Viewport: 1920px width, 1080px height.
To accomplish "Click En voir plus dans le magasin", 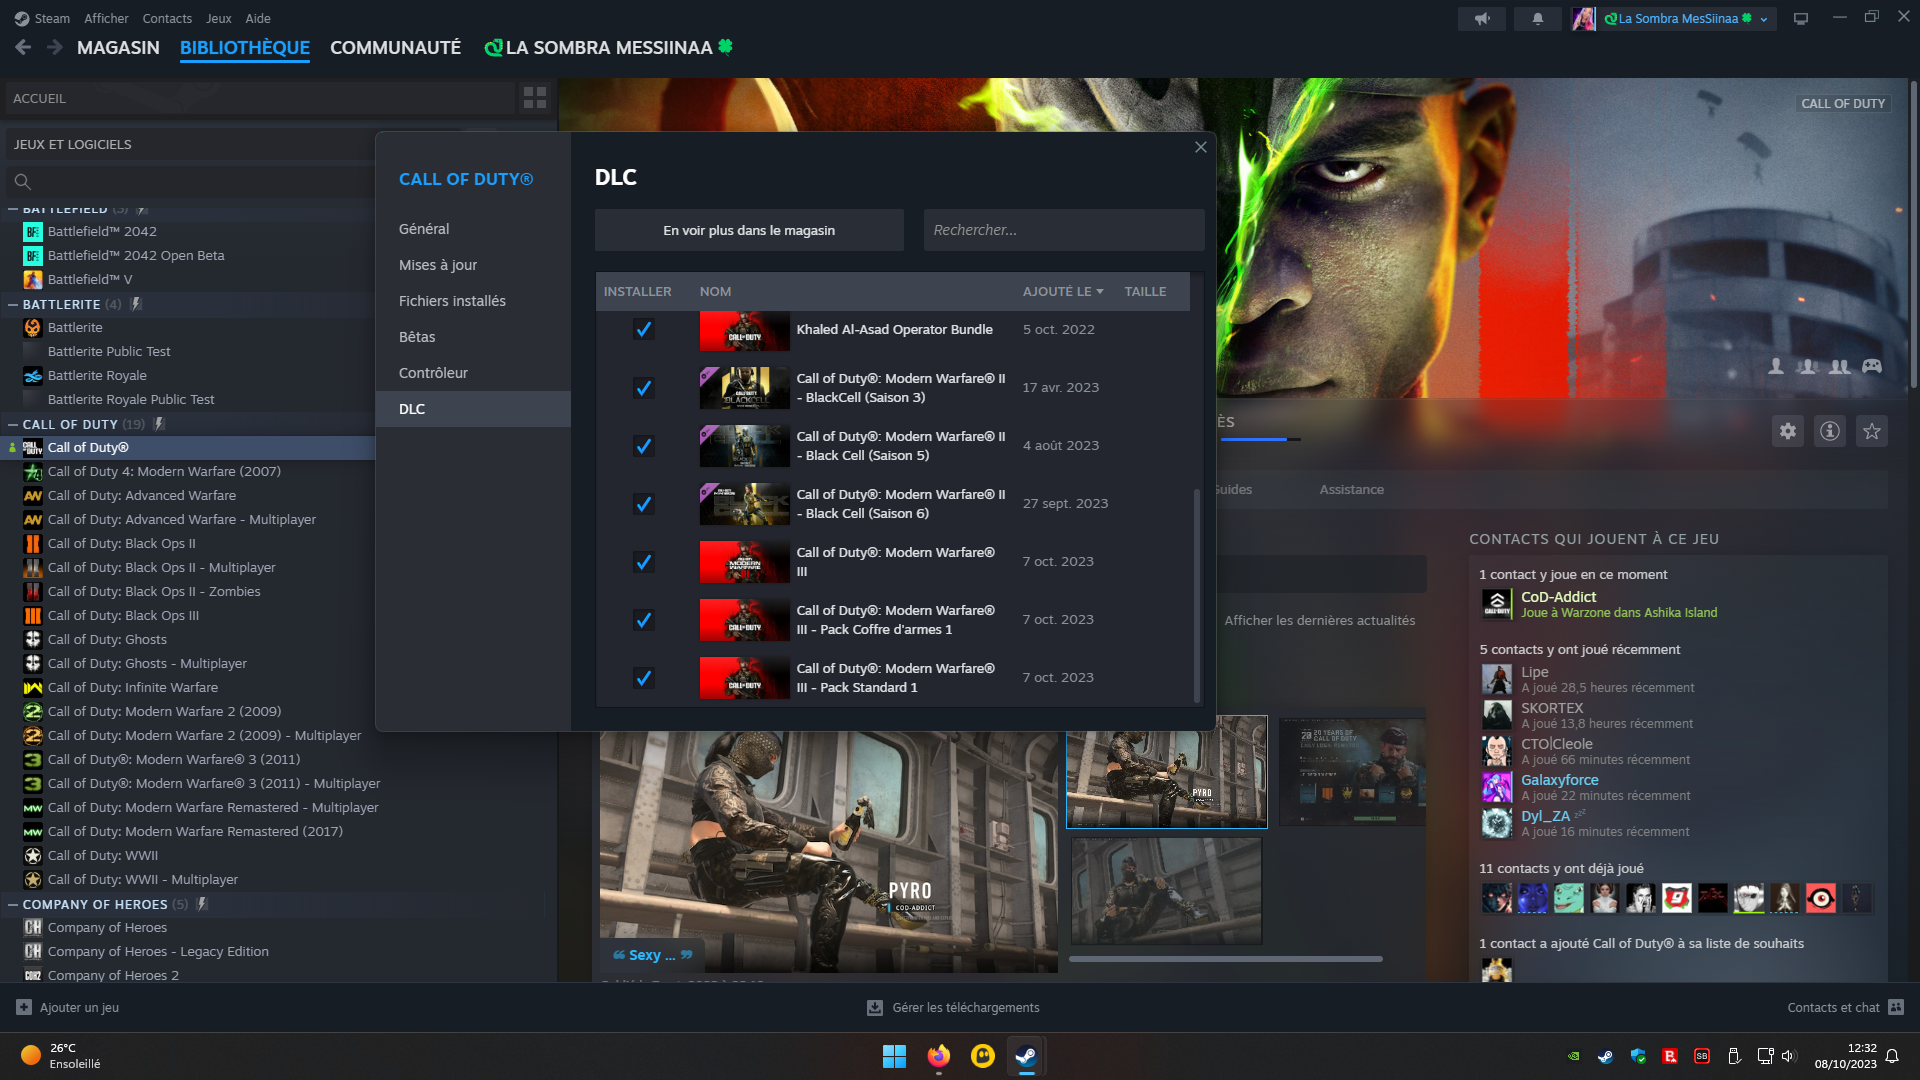I will coord(749,229).
